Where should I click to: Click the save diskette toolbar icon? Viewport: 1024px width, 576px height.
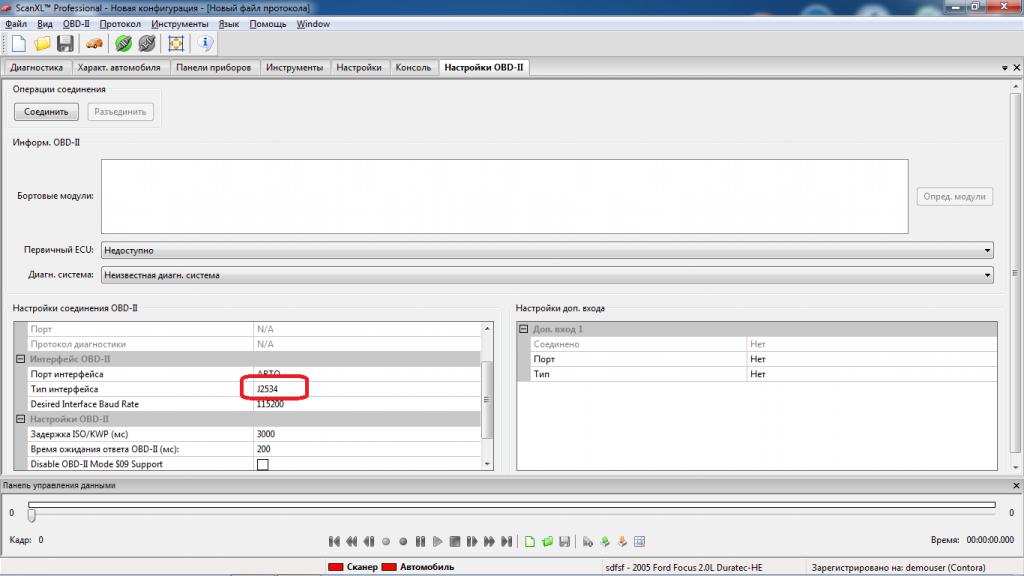click(65, 43)
